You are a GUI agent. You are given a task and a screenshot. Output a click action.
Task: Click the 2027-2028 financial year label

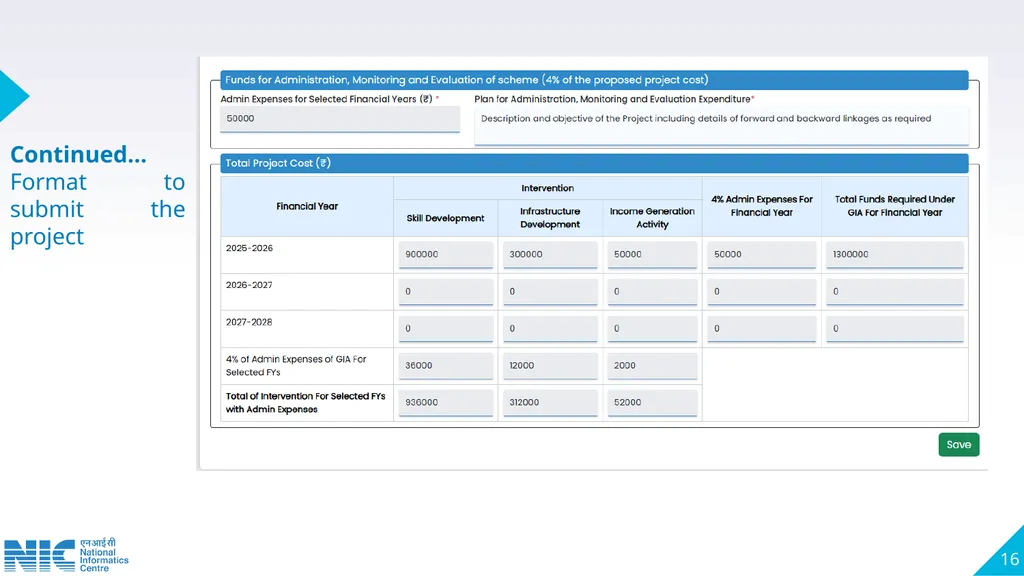pos(249,322)
